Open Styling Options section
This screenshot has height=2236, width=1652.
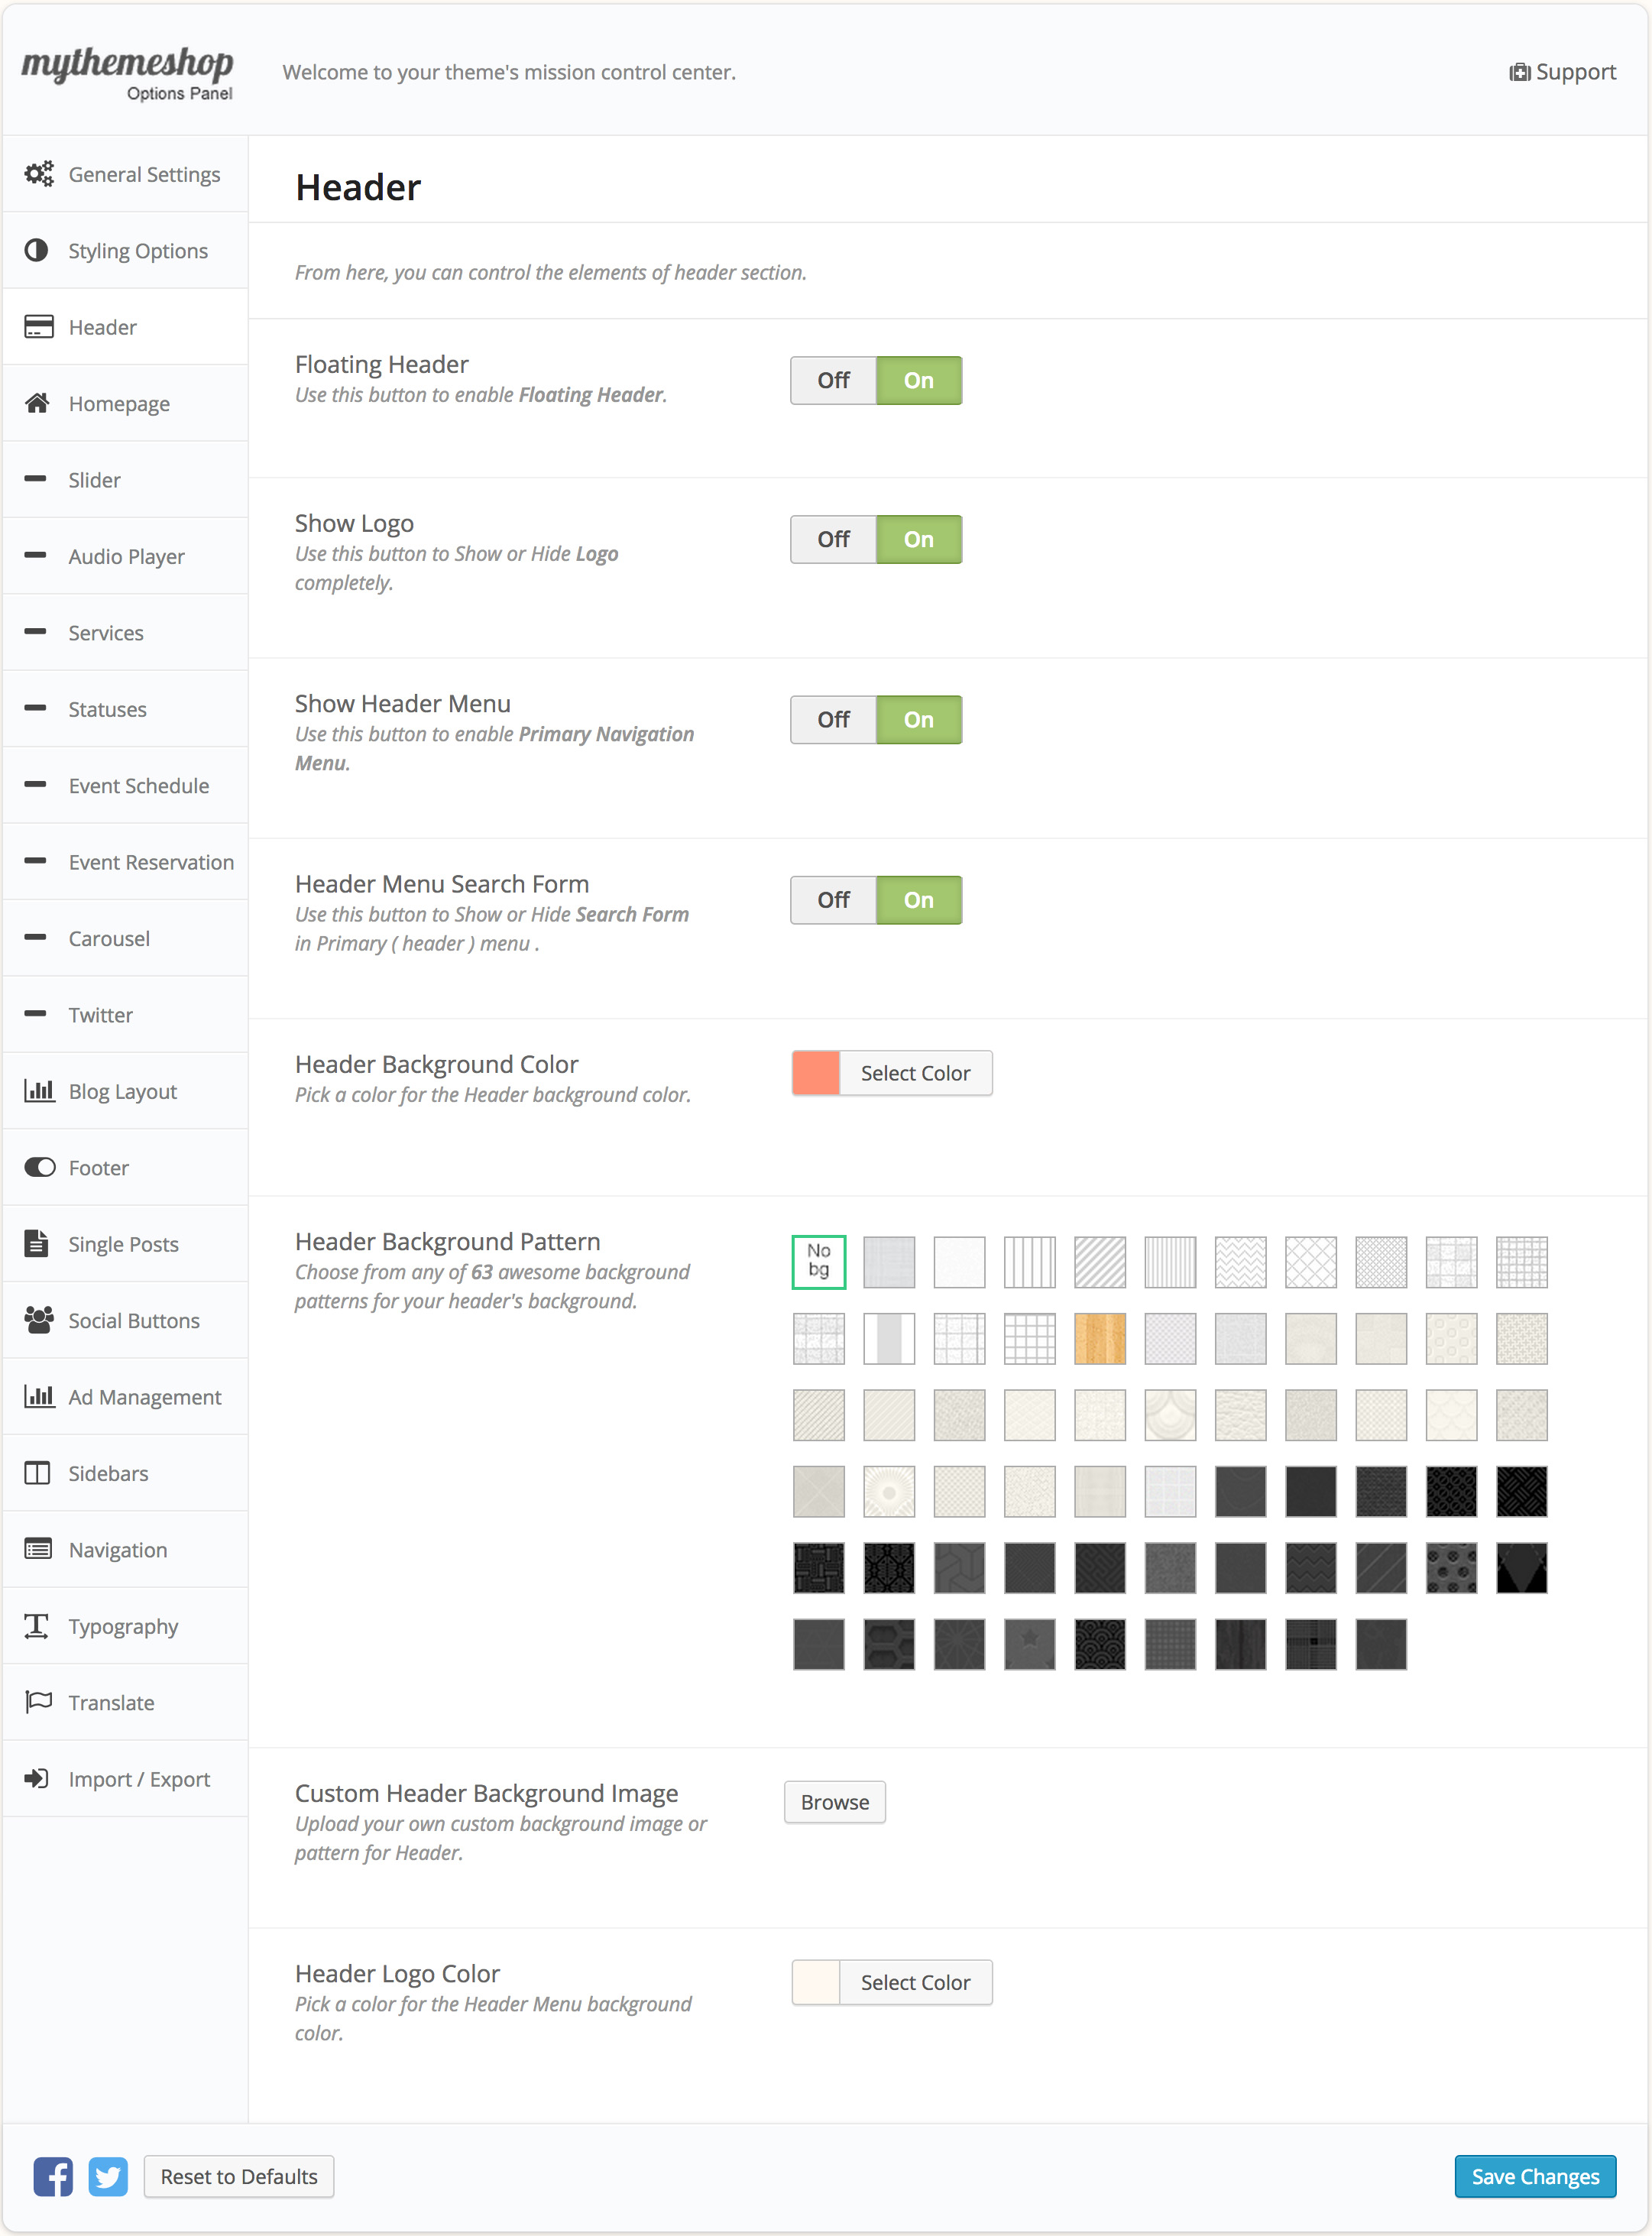click(138, 251)
